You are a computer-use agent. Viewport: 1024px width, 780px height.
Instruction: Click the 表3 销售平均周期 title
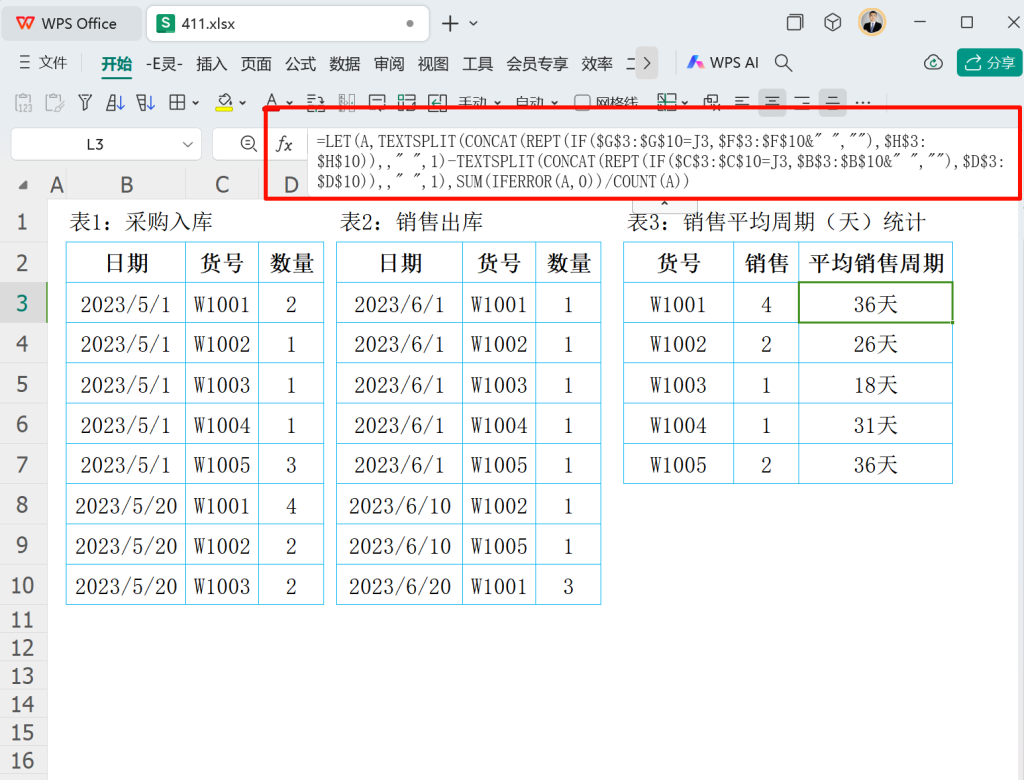pyautogui.click(x=776, y=222)
